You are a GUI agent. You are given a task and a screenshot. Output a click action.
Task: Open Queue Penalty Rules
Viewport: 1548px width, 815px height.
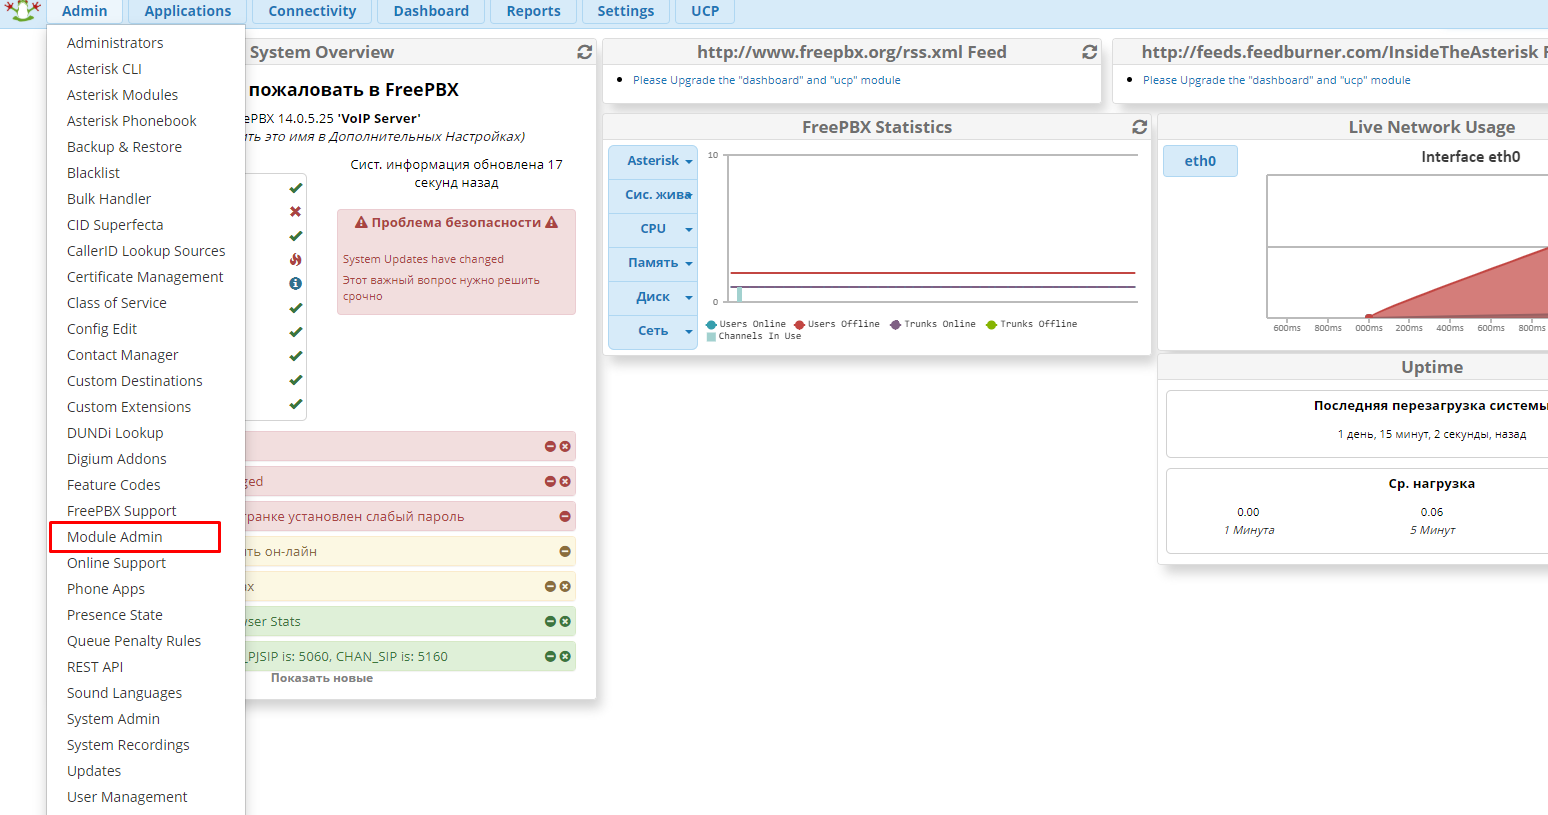[134, 641]
